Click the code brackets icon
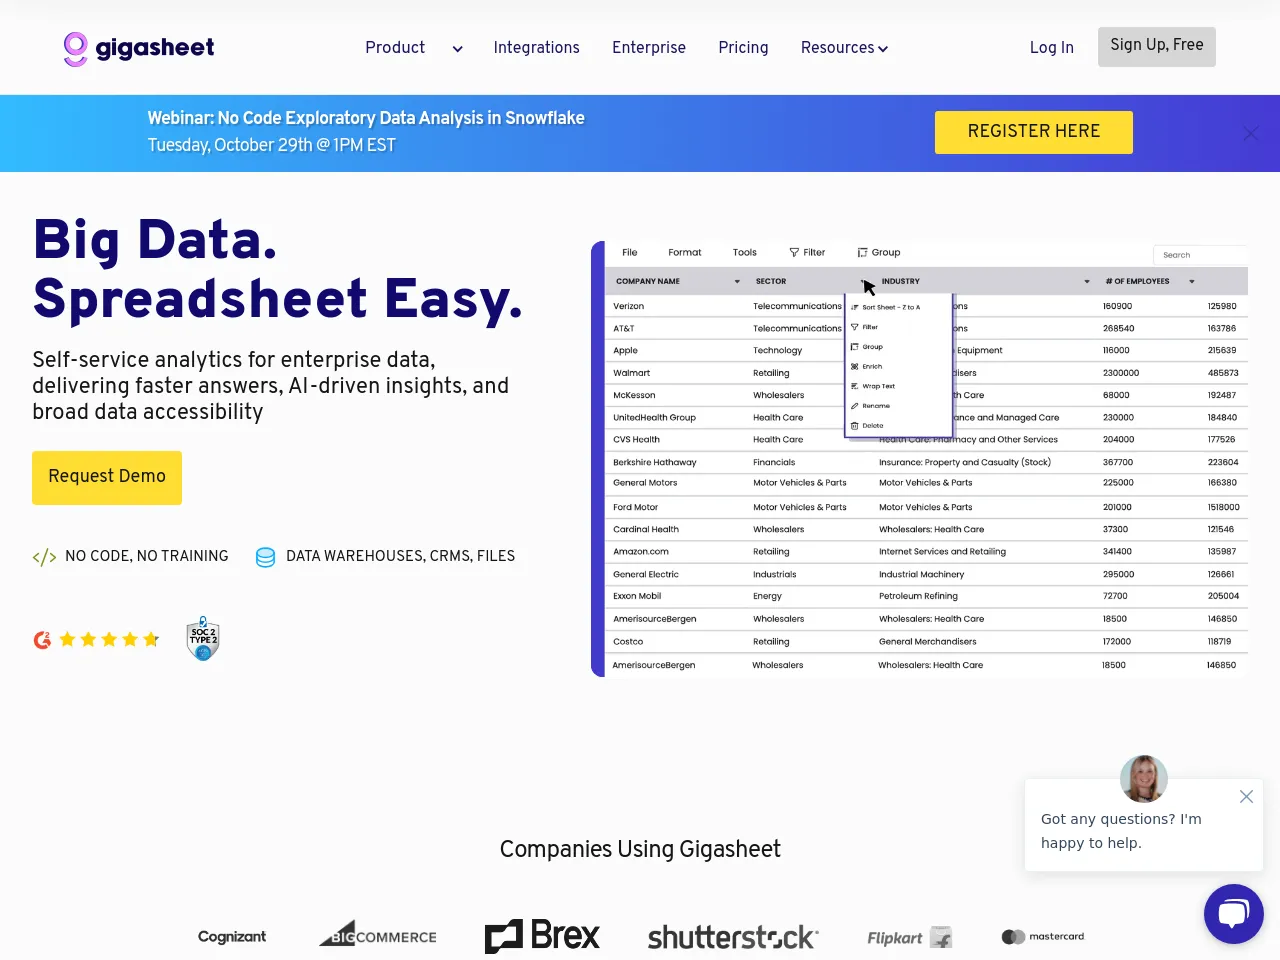The height and width of the screenshot is (960, 1280). [x=44, y=557]
